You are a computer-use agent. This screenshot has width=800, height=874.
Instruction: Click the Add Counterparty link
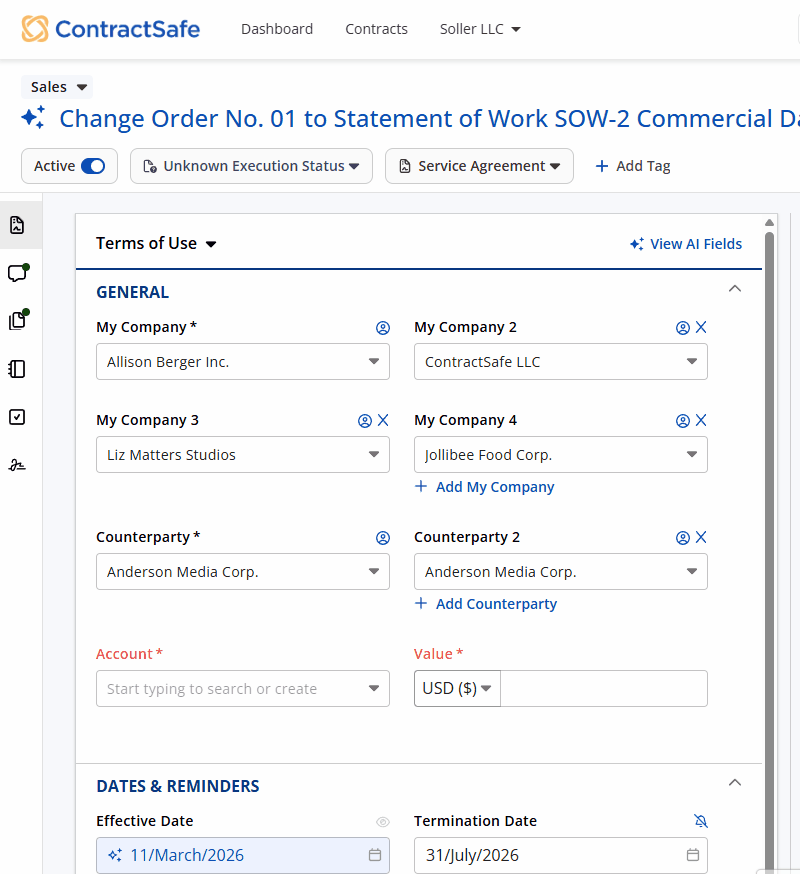(486, 604)
